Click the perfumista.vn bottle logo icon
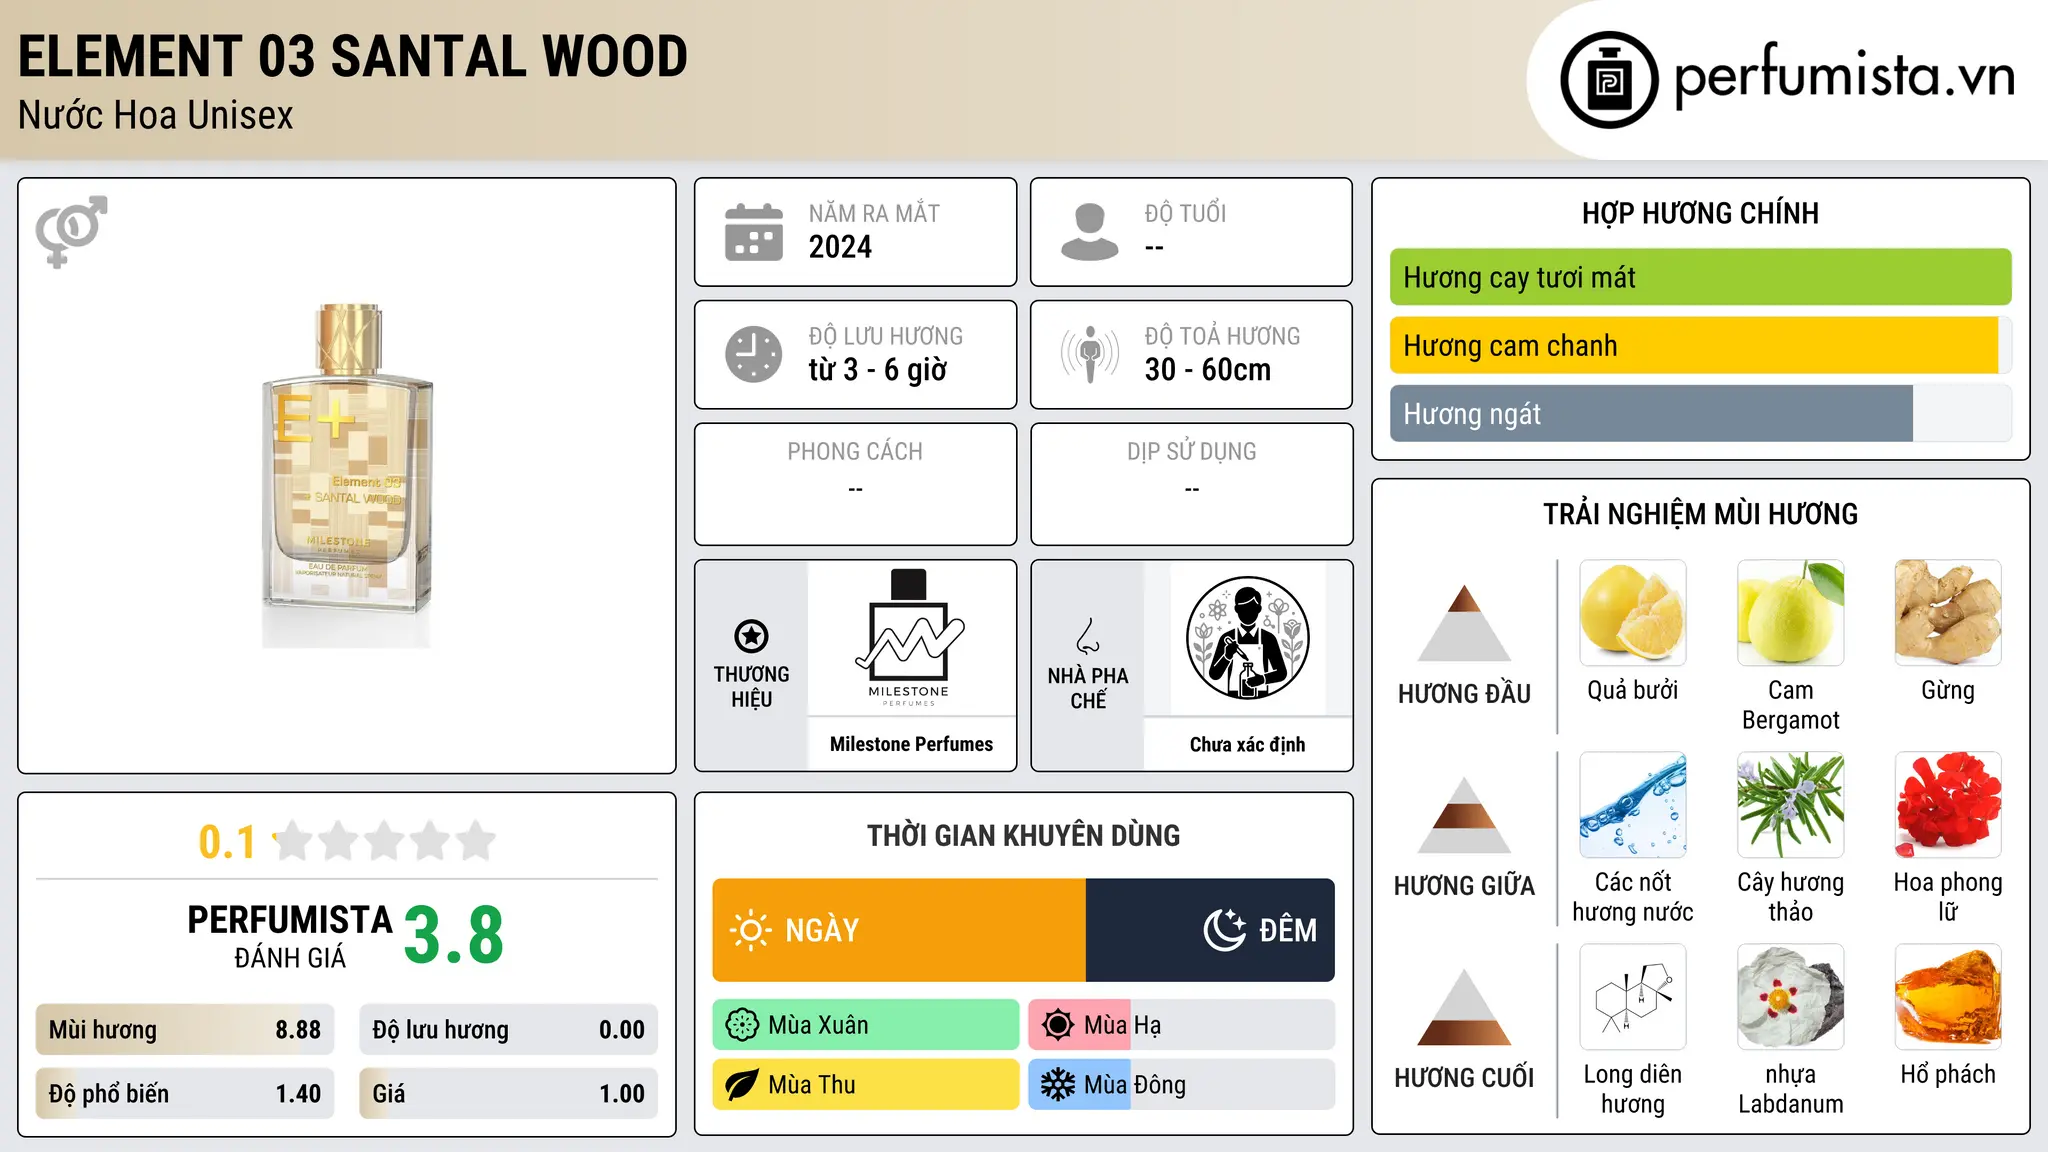This screenshot has width=2048, height=1152. click(x=1609, y=80)
